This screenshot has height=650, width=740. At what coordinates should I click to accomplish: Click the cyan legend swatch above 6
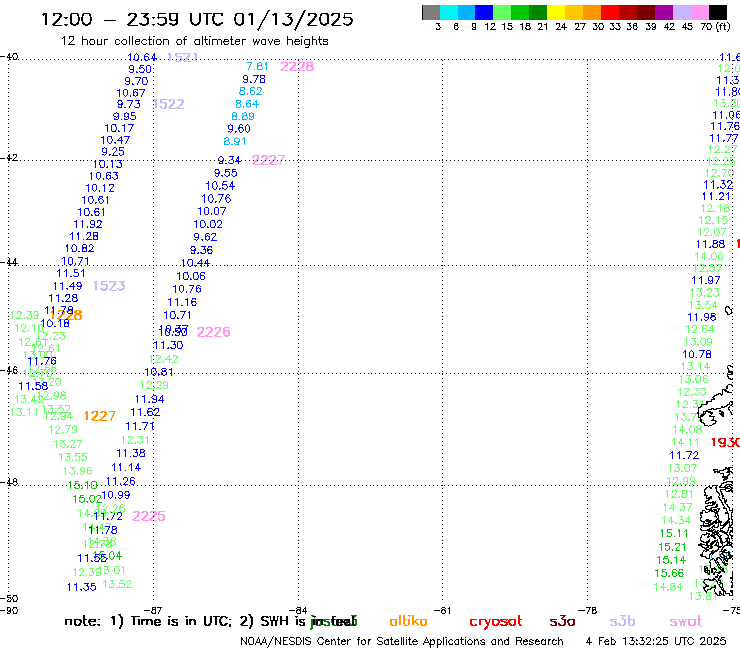click(x=449, y=12)
